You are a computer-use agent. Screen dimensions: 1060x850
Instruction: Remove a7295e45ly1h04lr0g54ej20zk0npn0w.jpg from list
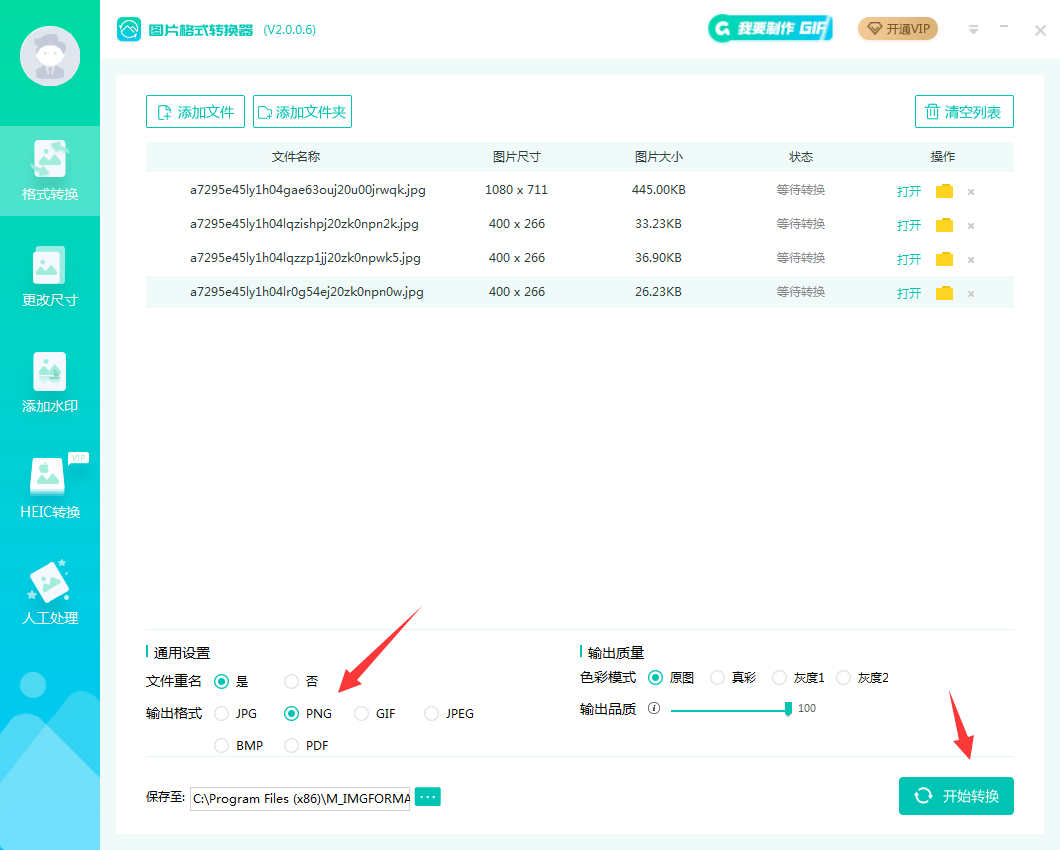tap(971, 293)
